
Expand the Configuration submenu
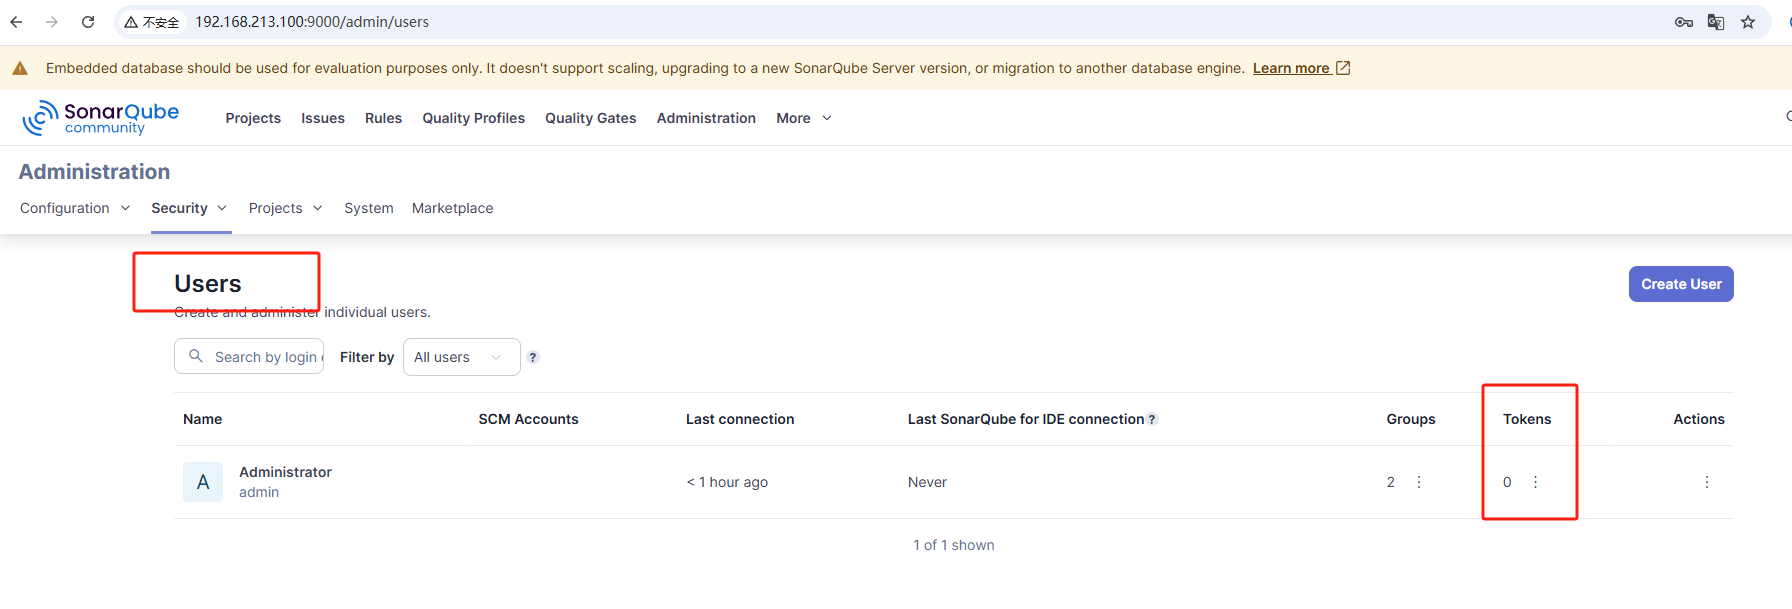[x=75, y=208]
